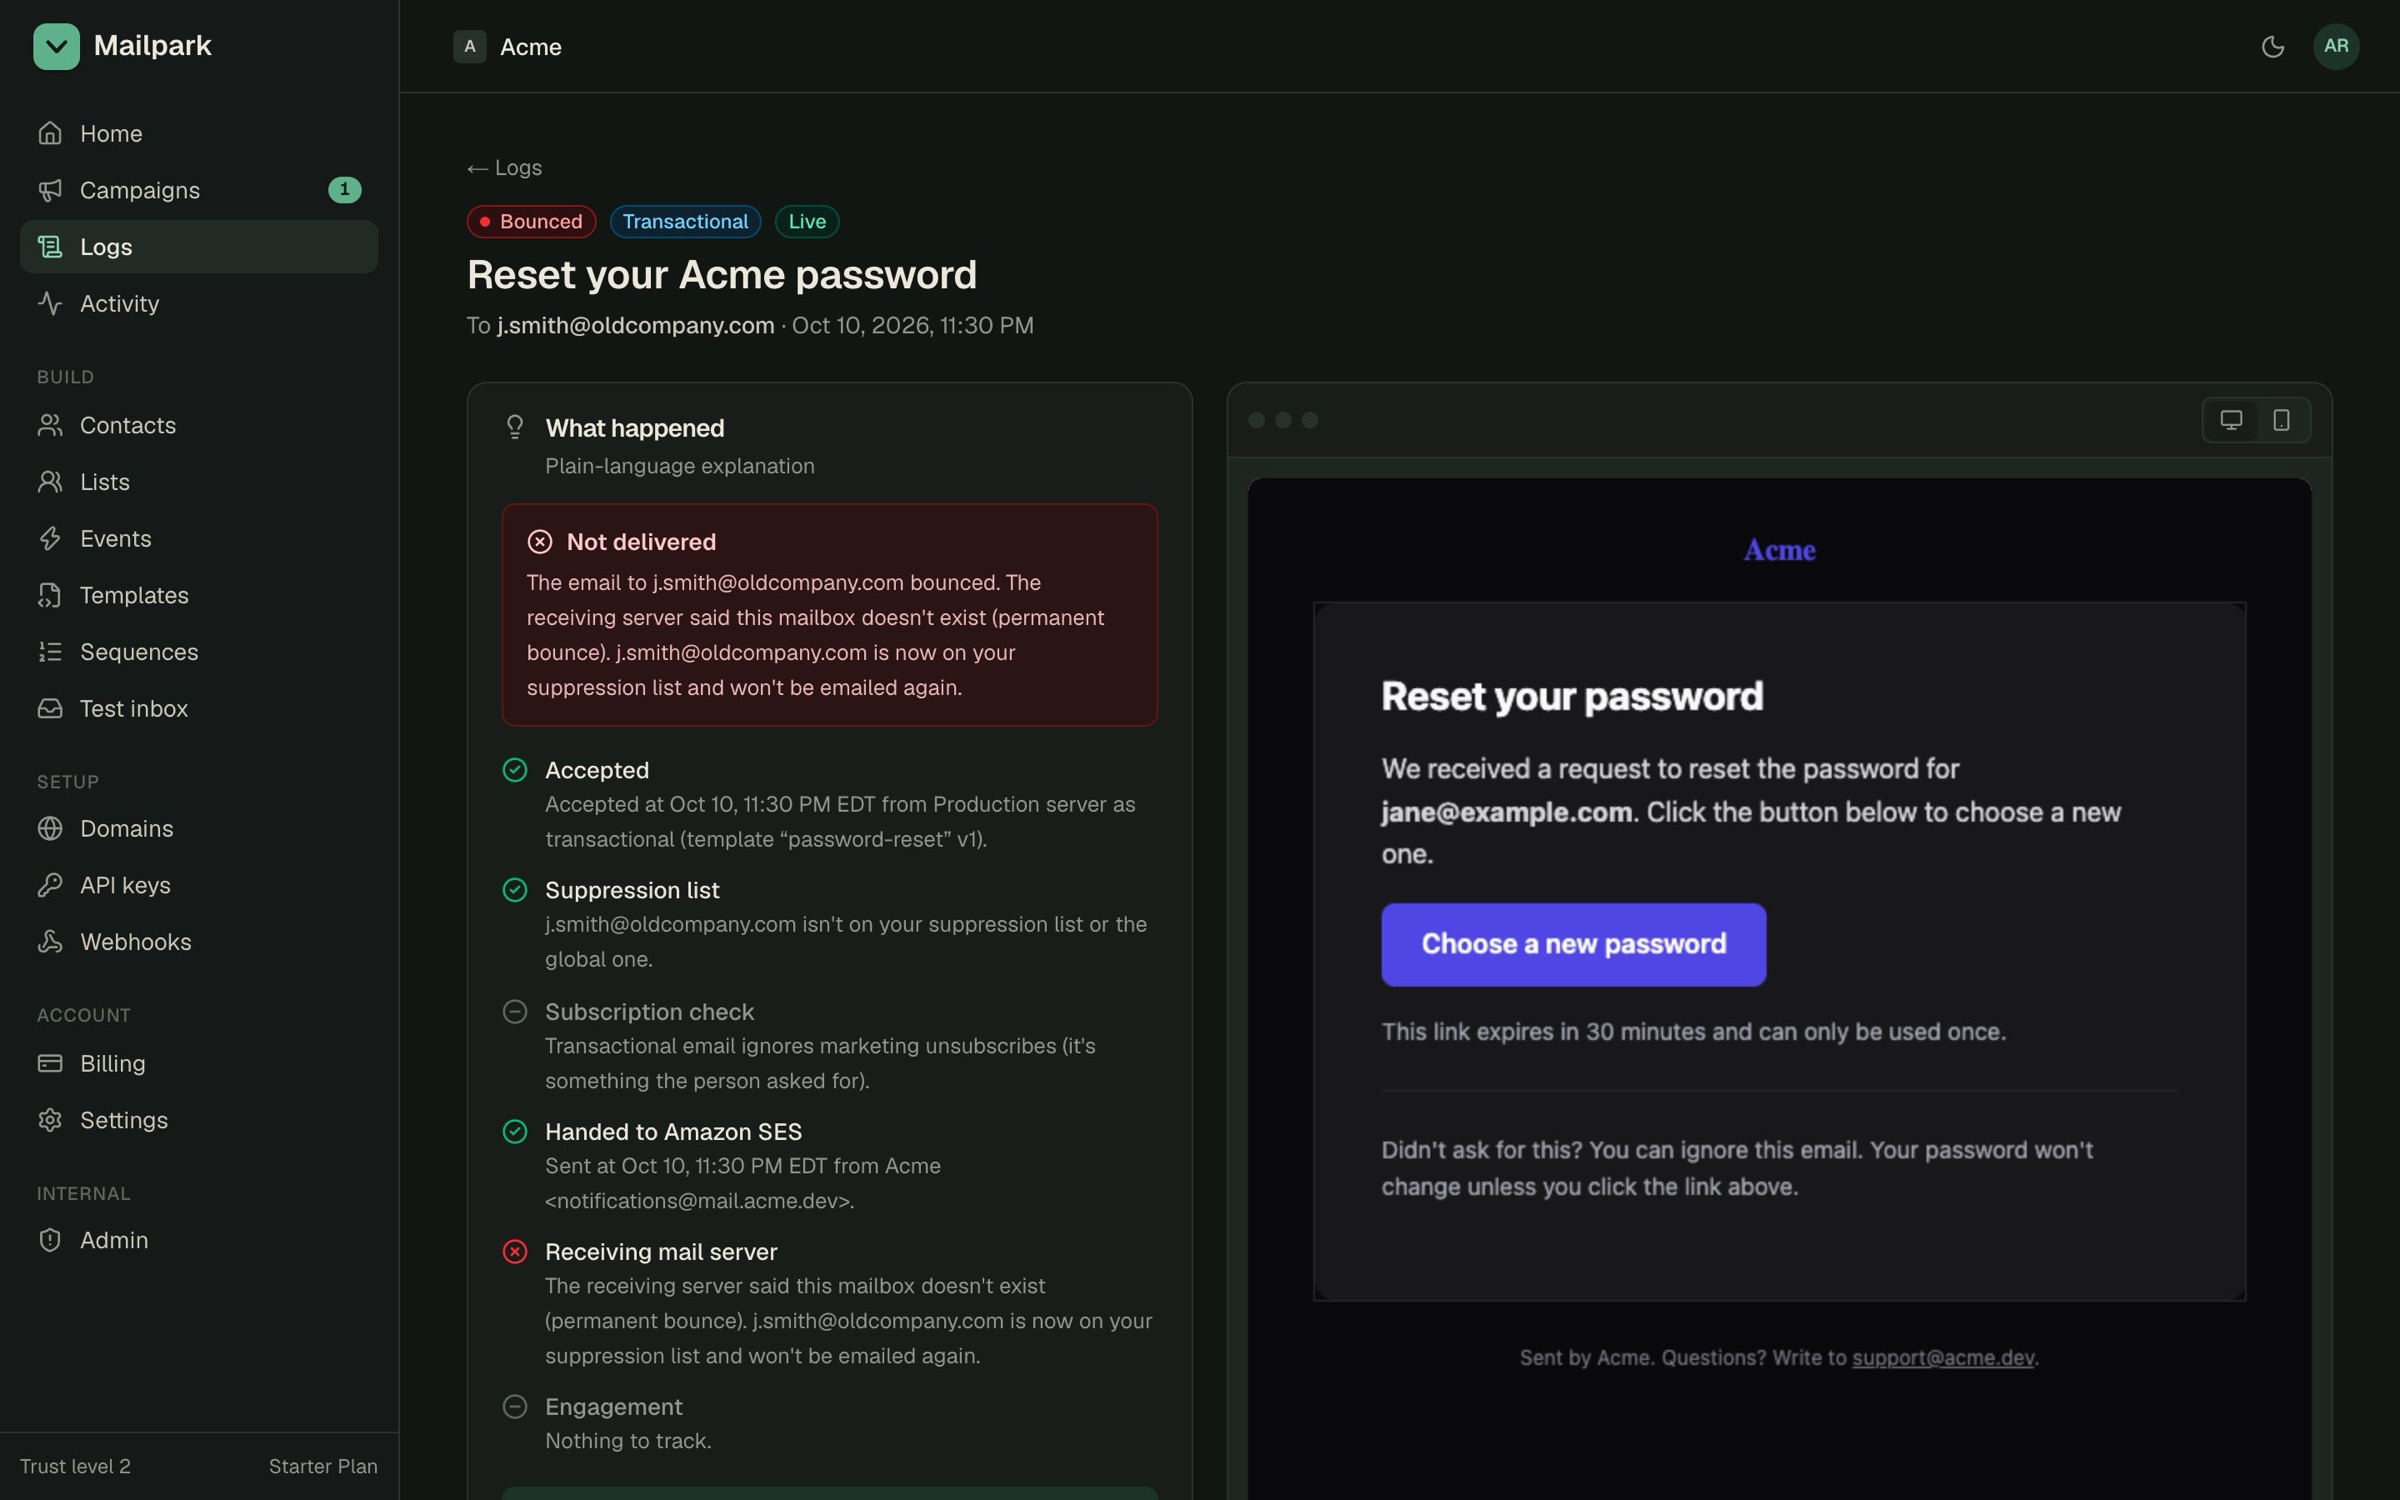2400x1500 pixels.
Task: Click the Events lightning icon
Action: point(50,539)
